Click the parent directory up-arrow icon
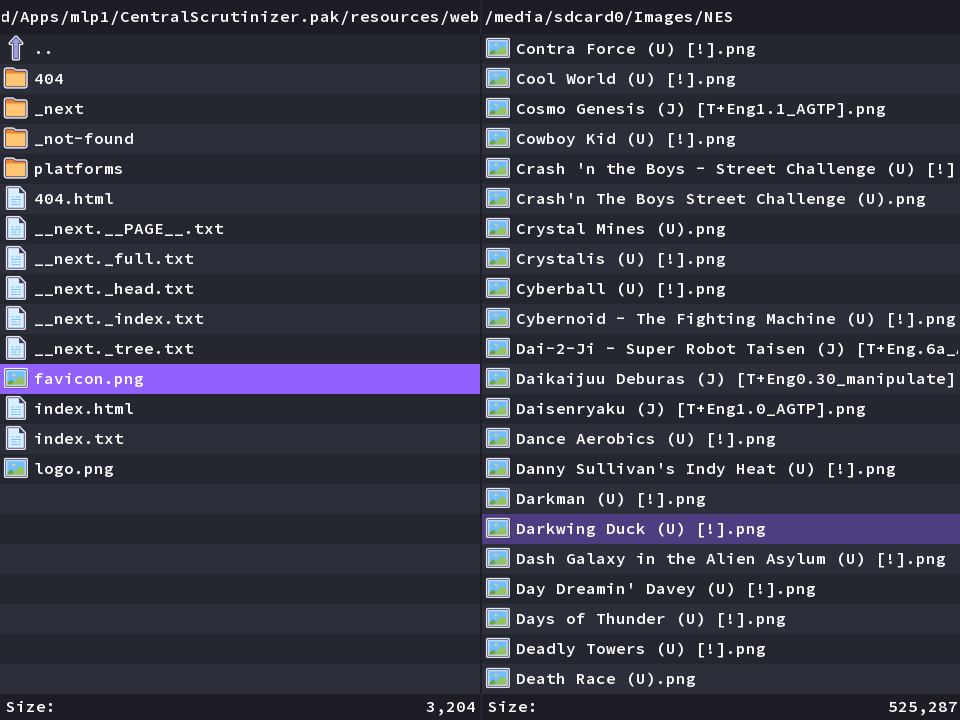This screenshot has height=720, width=960. point(16,48)
